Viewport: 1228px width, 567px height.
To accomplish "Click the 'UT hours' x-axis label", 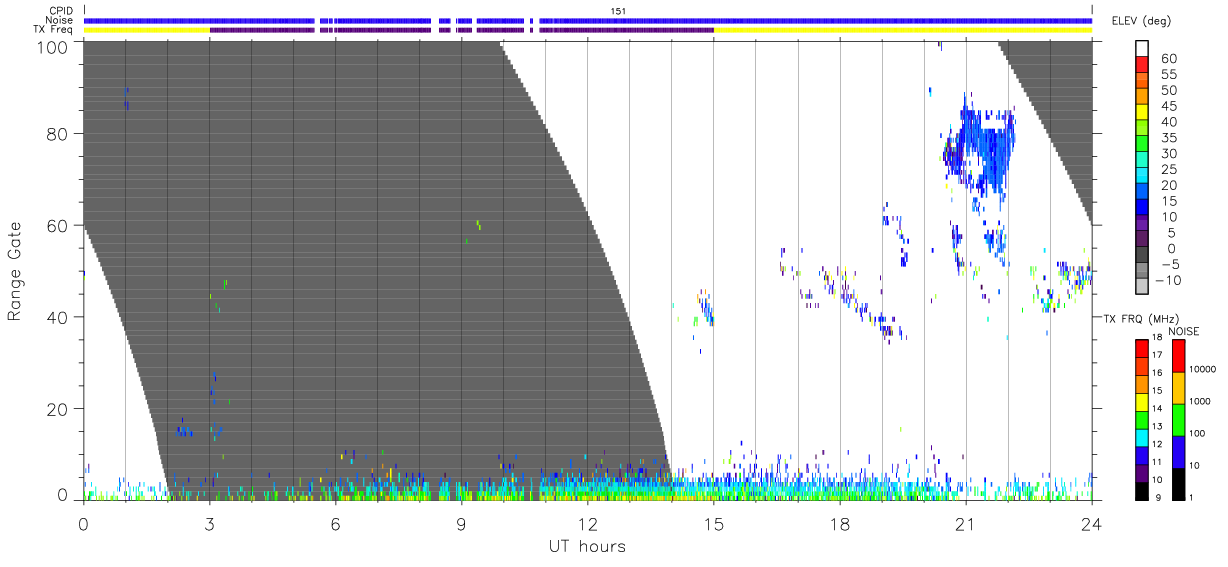I will point(587,547).
